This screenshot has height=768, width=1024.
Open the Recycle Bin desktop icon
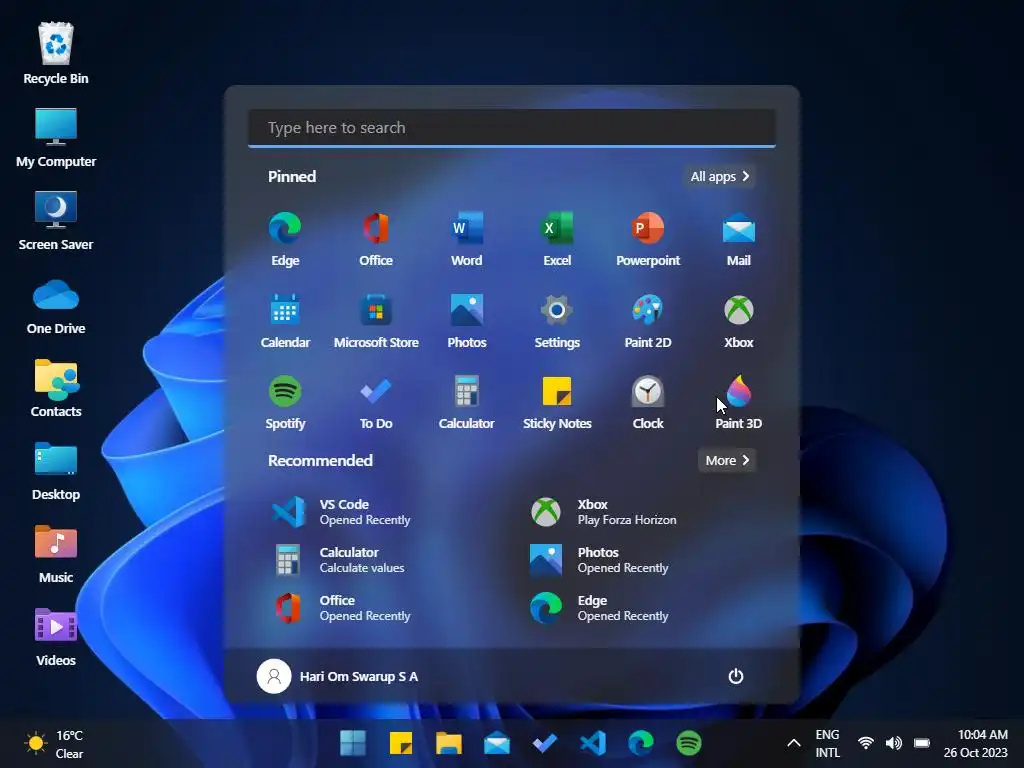click(56, 54)
